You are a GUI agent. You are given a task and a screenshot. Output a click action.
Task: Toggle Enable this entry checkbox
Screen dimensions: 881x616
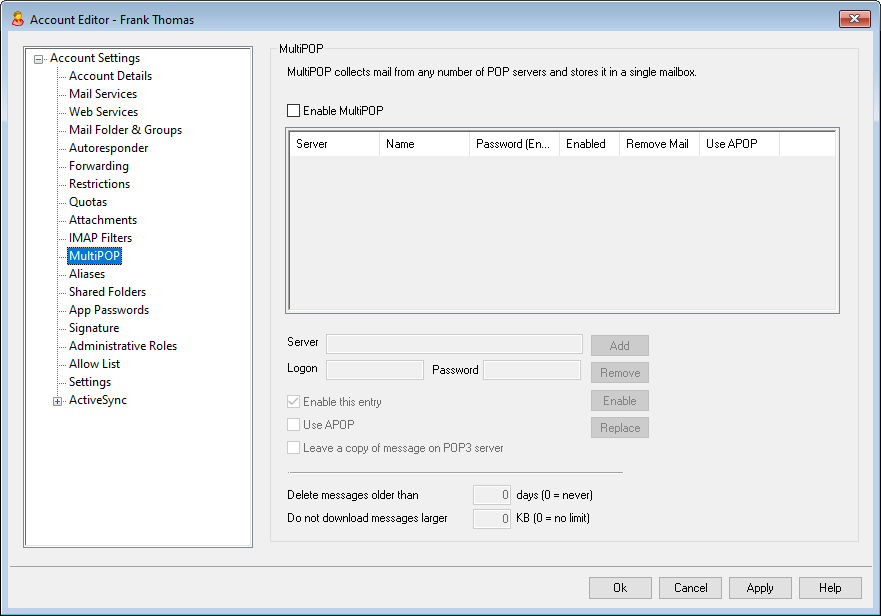pos(293,402)
